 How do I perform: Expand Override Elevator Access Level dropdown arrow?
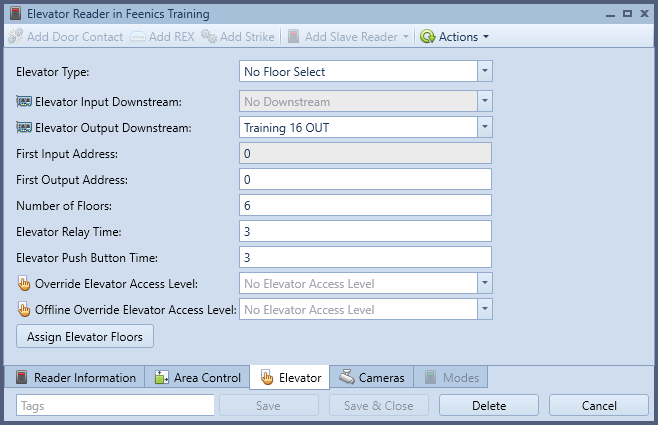tap(485, 283)
